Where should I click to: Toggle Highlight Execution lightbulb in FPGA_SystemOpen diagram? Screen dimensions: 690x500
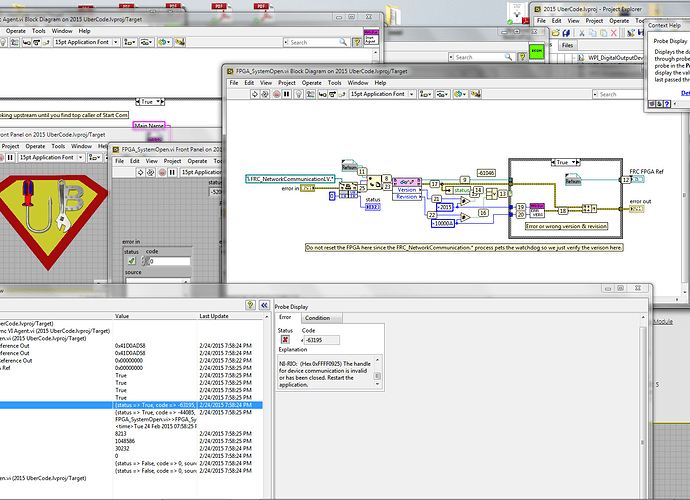tap(299, 94)
